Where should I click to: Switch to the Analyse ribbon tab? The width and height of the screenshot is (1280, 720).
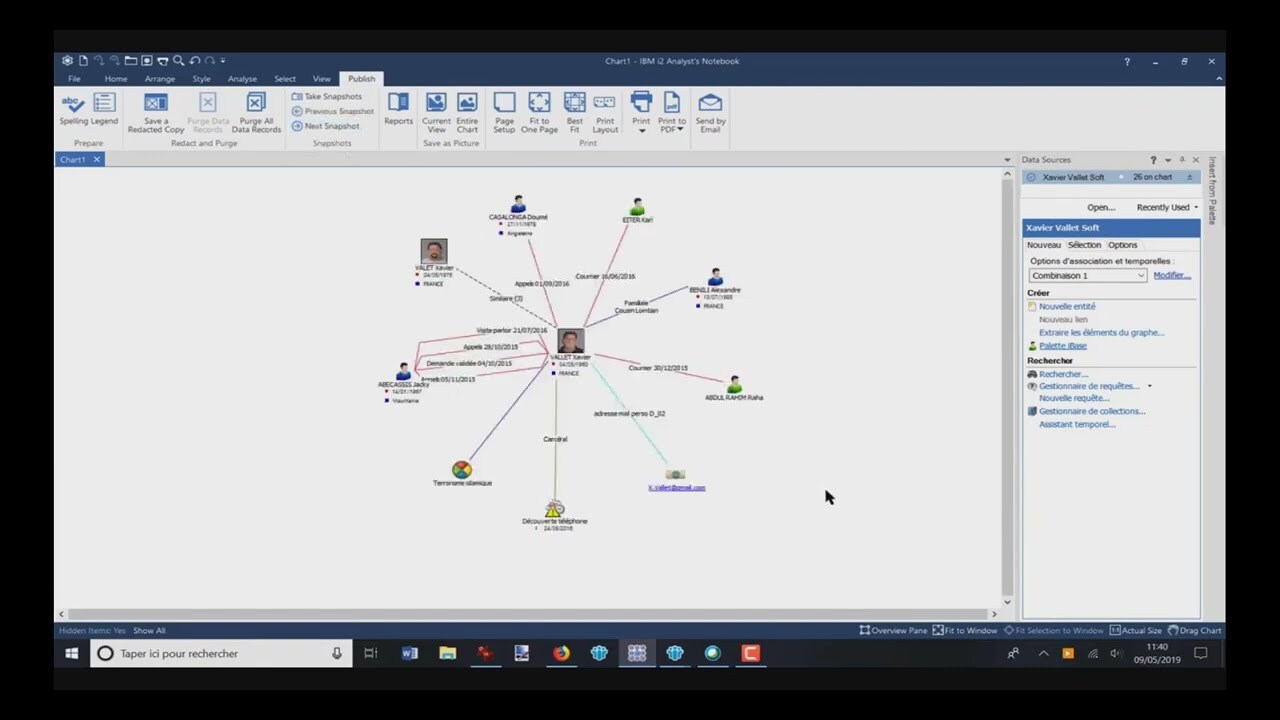click(242, 79)
